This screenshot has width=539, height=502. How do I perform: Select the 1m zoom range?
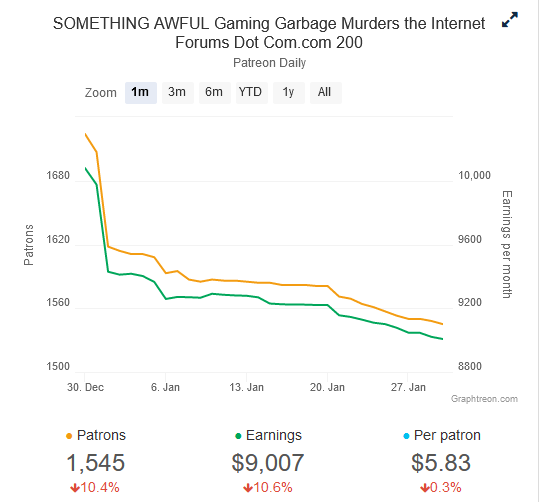pyautogui.click(x=141, y=92)
